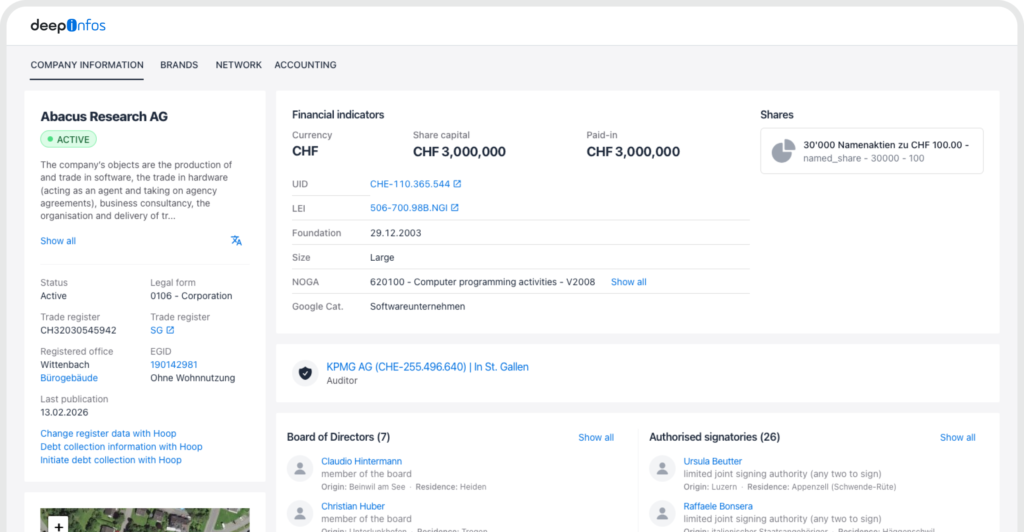The height and width of the screenshot is (532, 1024).
Task: Switch to the Brands tab
Action: coord(179,65)
